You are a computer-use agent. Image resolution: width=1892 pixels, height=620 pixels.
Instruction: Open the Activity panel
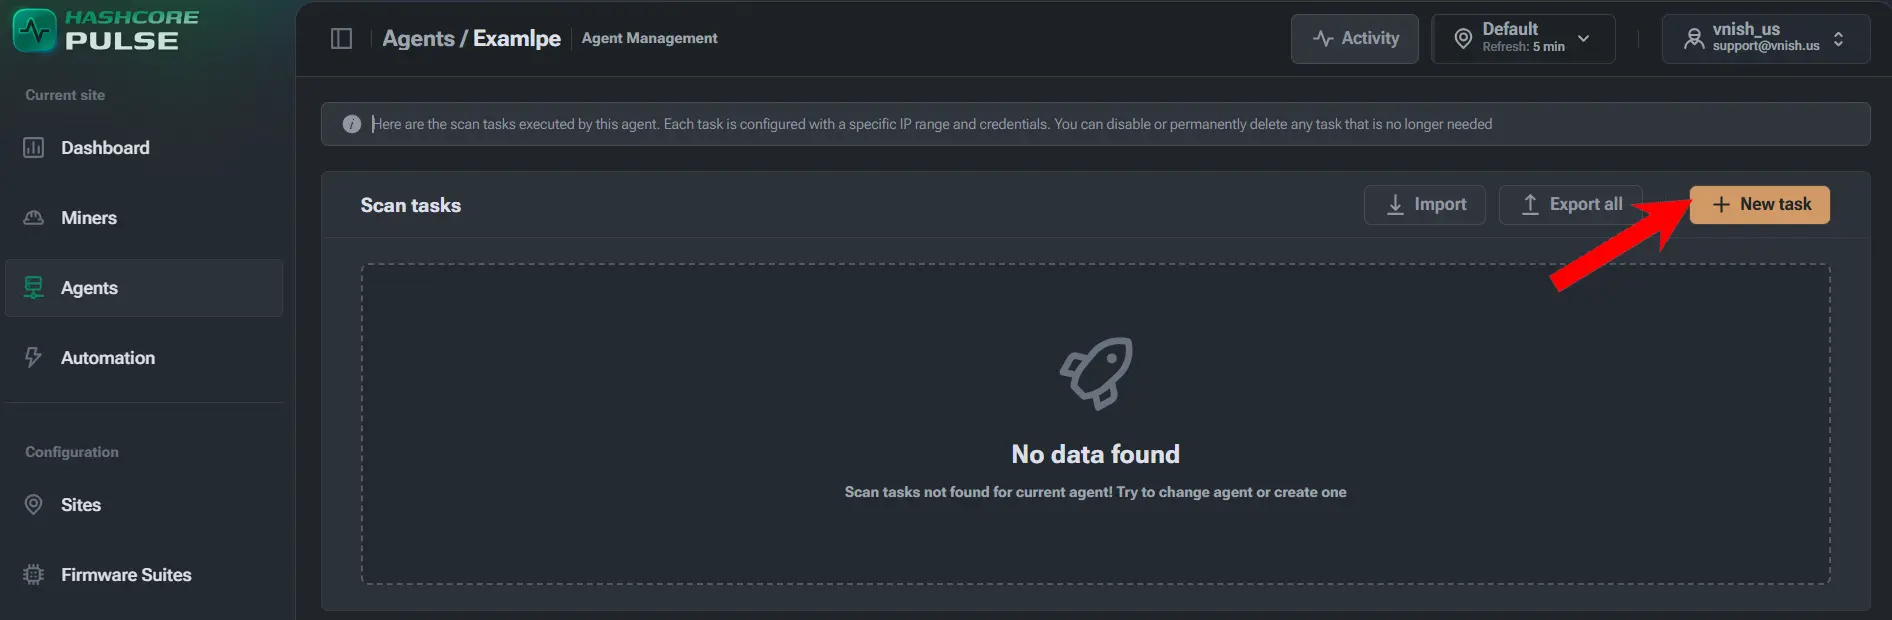coord(1355,39)
